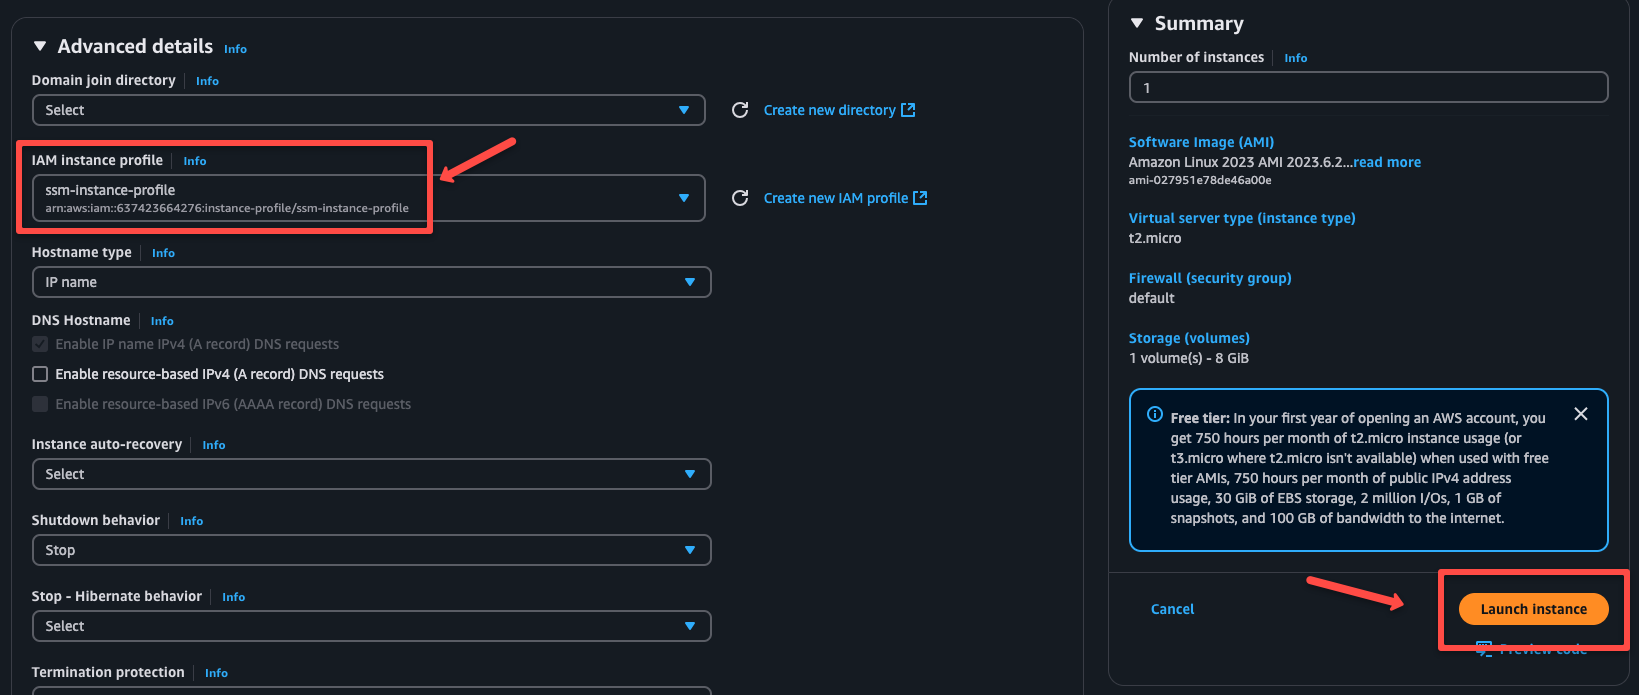The width and height of the screenshot is (1639, 695).
Task: Open the Firewall (security group) link
Action: tap(1210, 278)
